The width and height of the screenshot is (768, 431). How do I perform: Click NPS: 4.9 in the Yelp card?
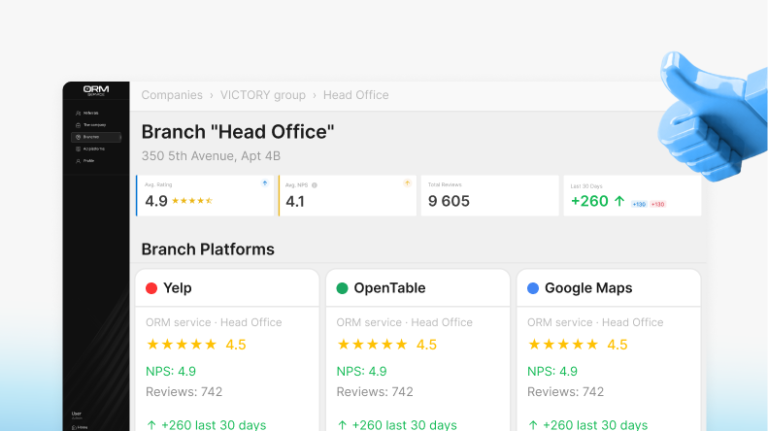click(x=170, y=371)
